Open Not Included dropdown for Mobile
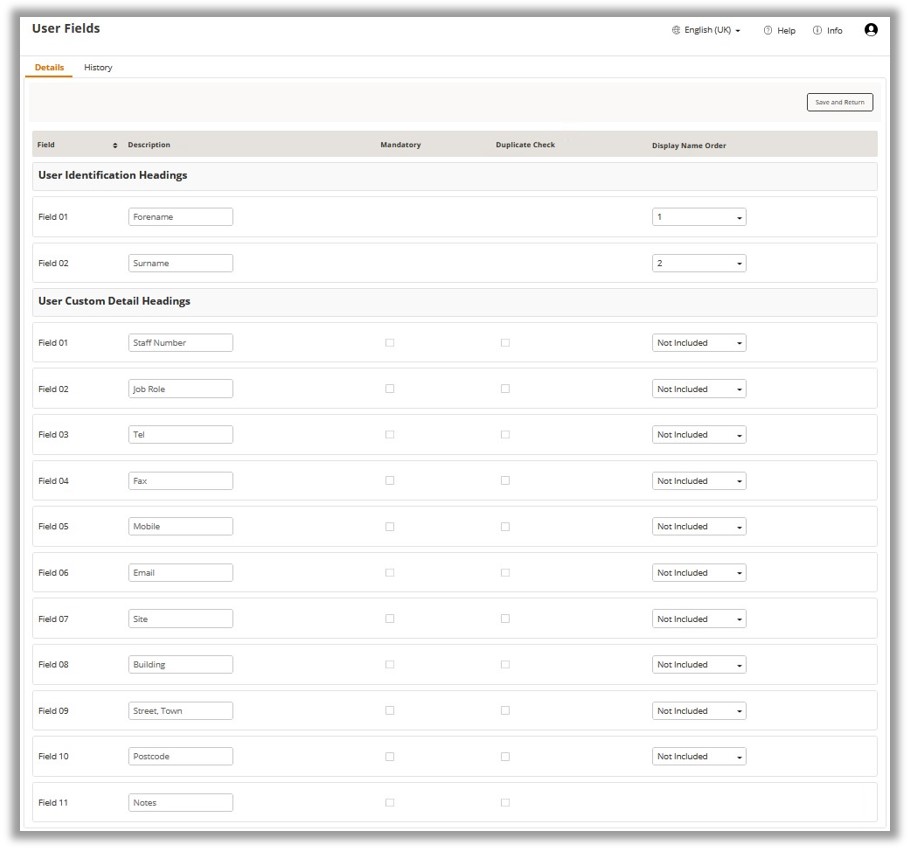Viewport: 908px width, 849px height. [698, 527]
